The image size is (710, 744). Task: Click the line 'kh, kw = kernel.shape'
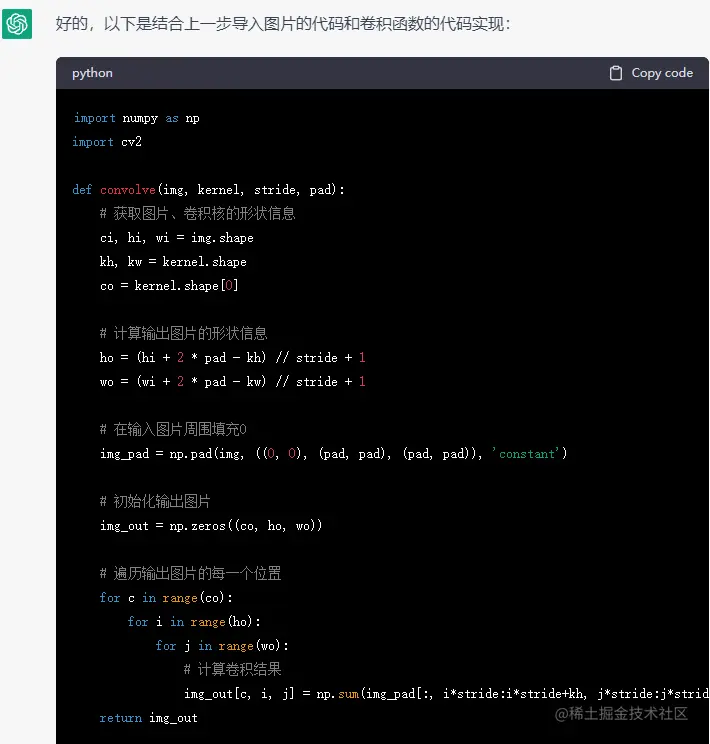[x=173, y=261]
